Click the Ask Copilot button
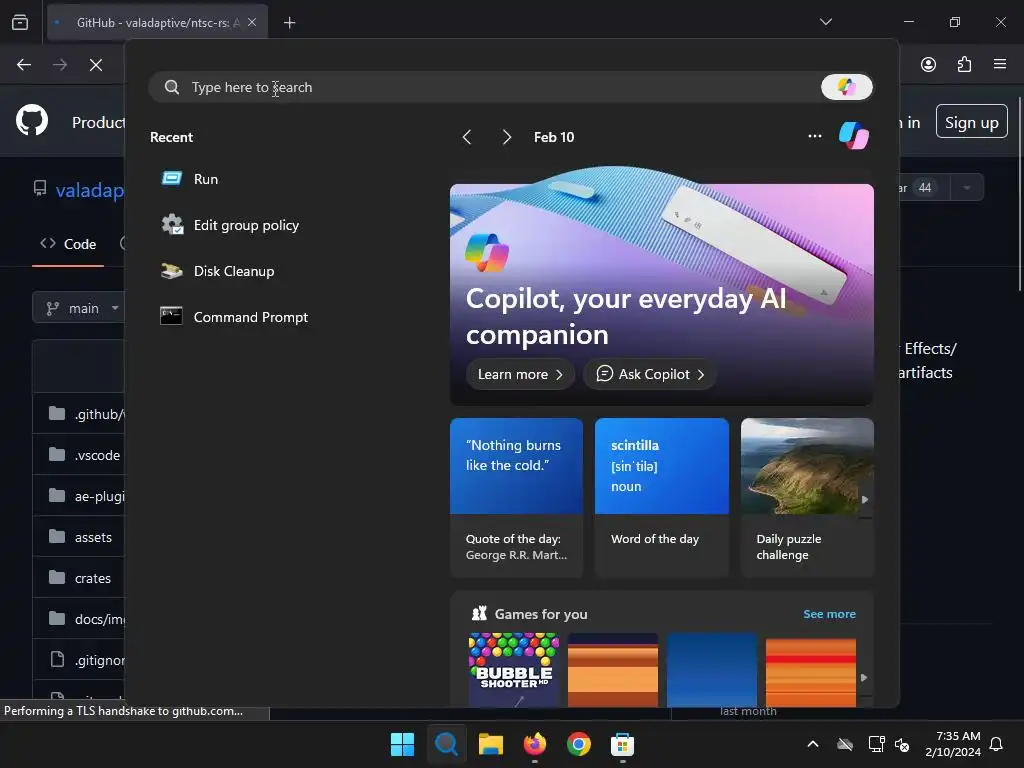The width and height of the screenshot is (1024, 768). 650,374
